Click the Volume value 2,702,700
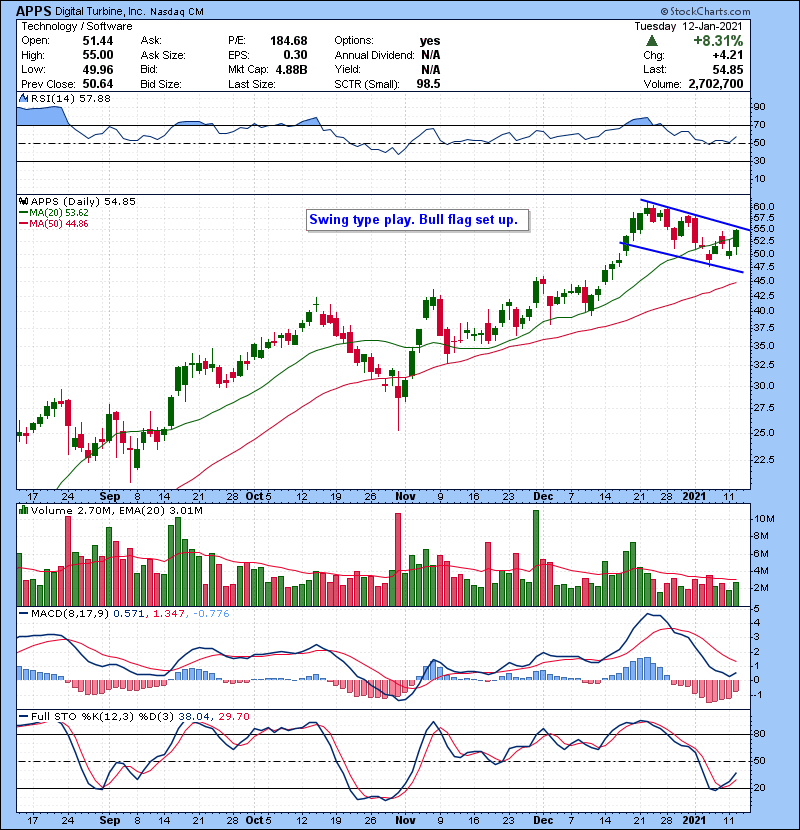The width and height of the screenshot is (800, 830). coord(716,84)
